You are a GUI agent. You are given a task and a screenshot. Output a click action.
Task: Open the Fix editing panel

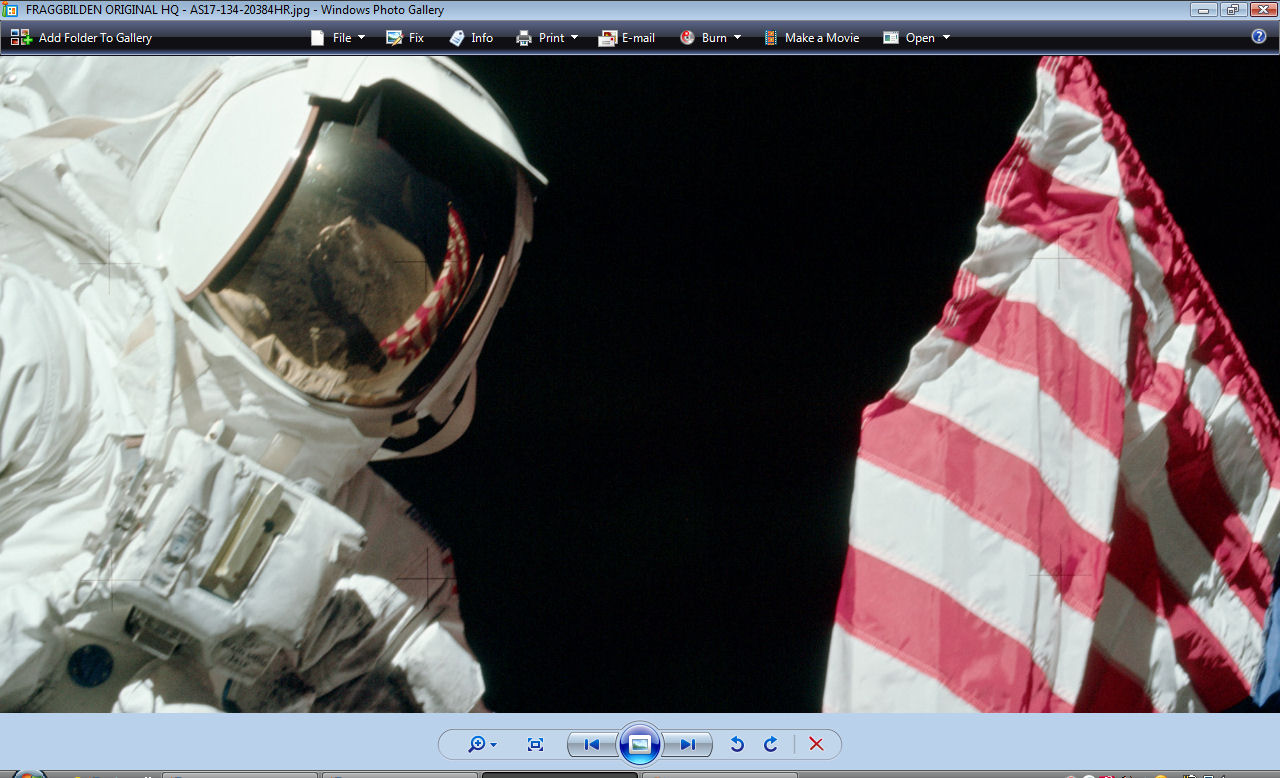tap(405, 37)
